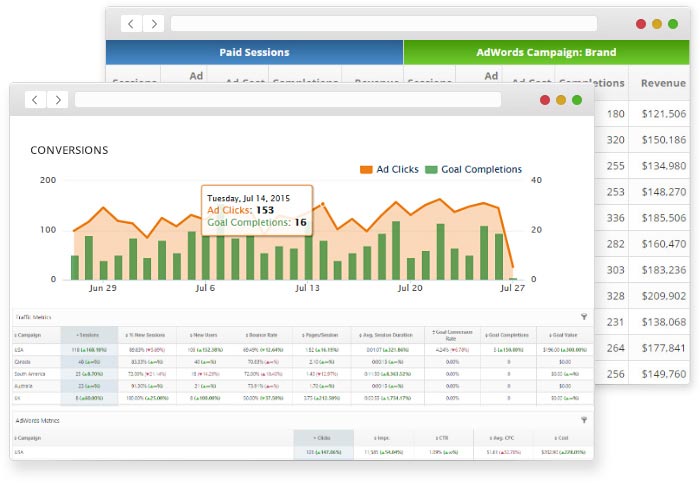Select the Paid Sessions header tab
This screenshot has height=485, width=700.
(254, 52)
